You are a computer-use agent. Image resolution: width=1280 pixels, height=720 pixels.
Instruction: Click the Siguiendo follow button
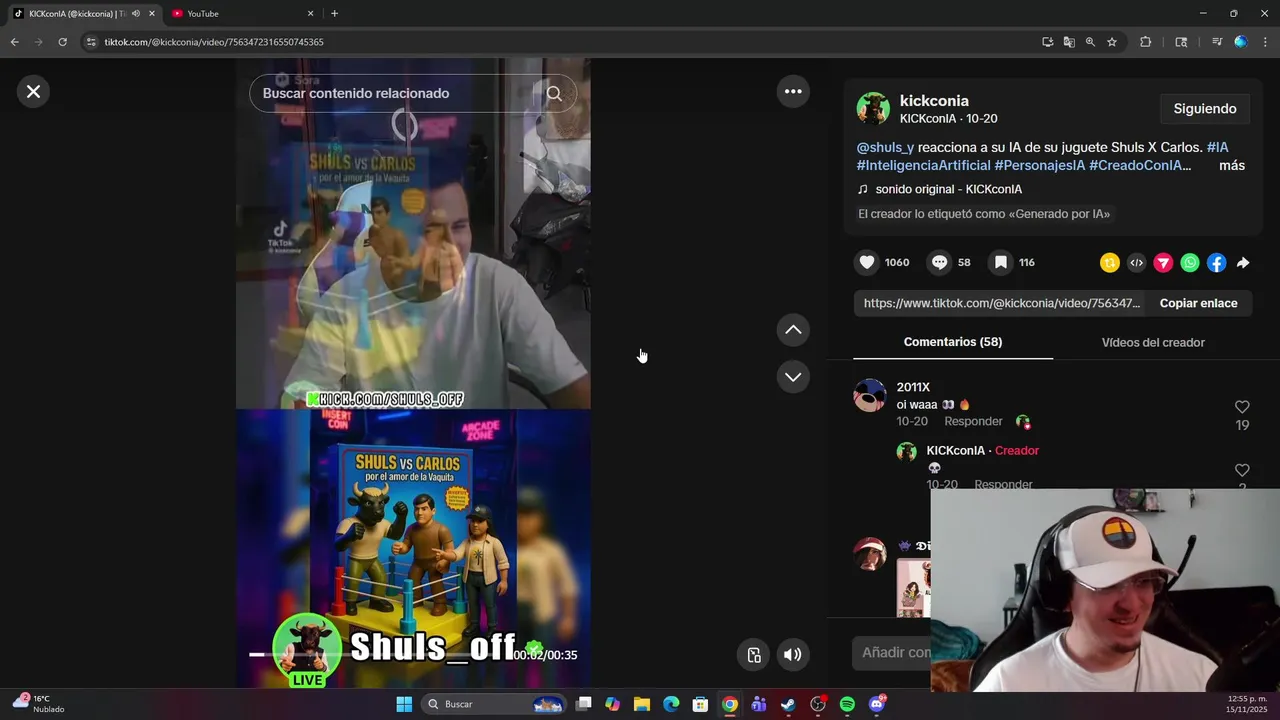(1205, 109)
